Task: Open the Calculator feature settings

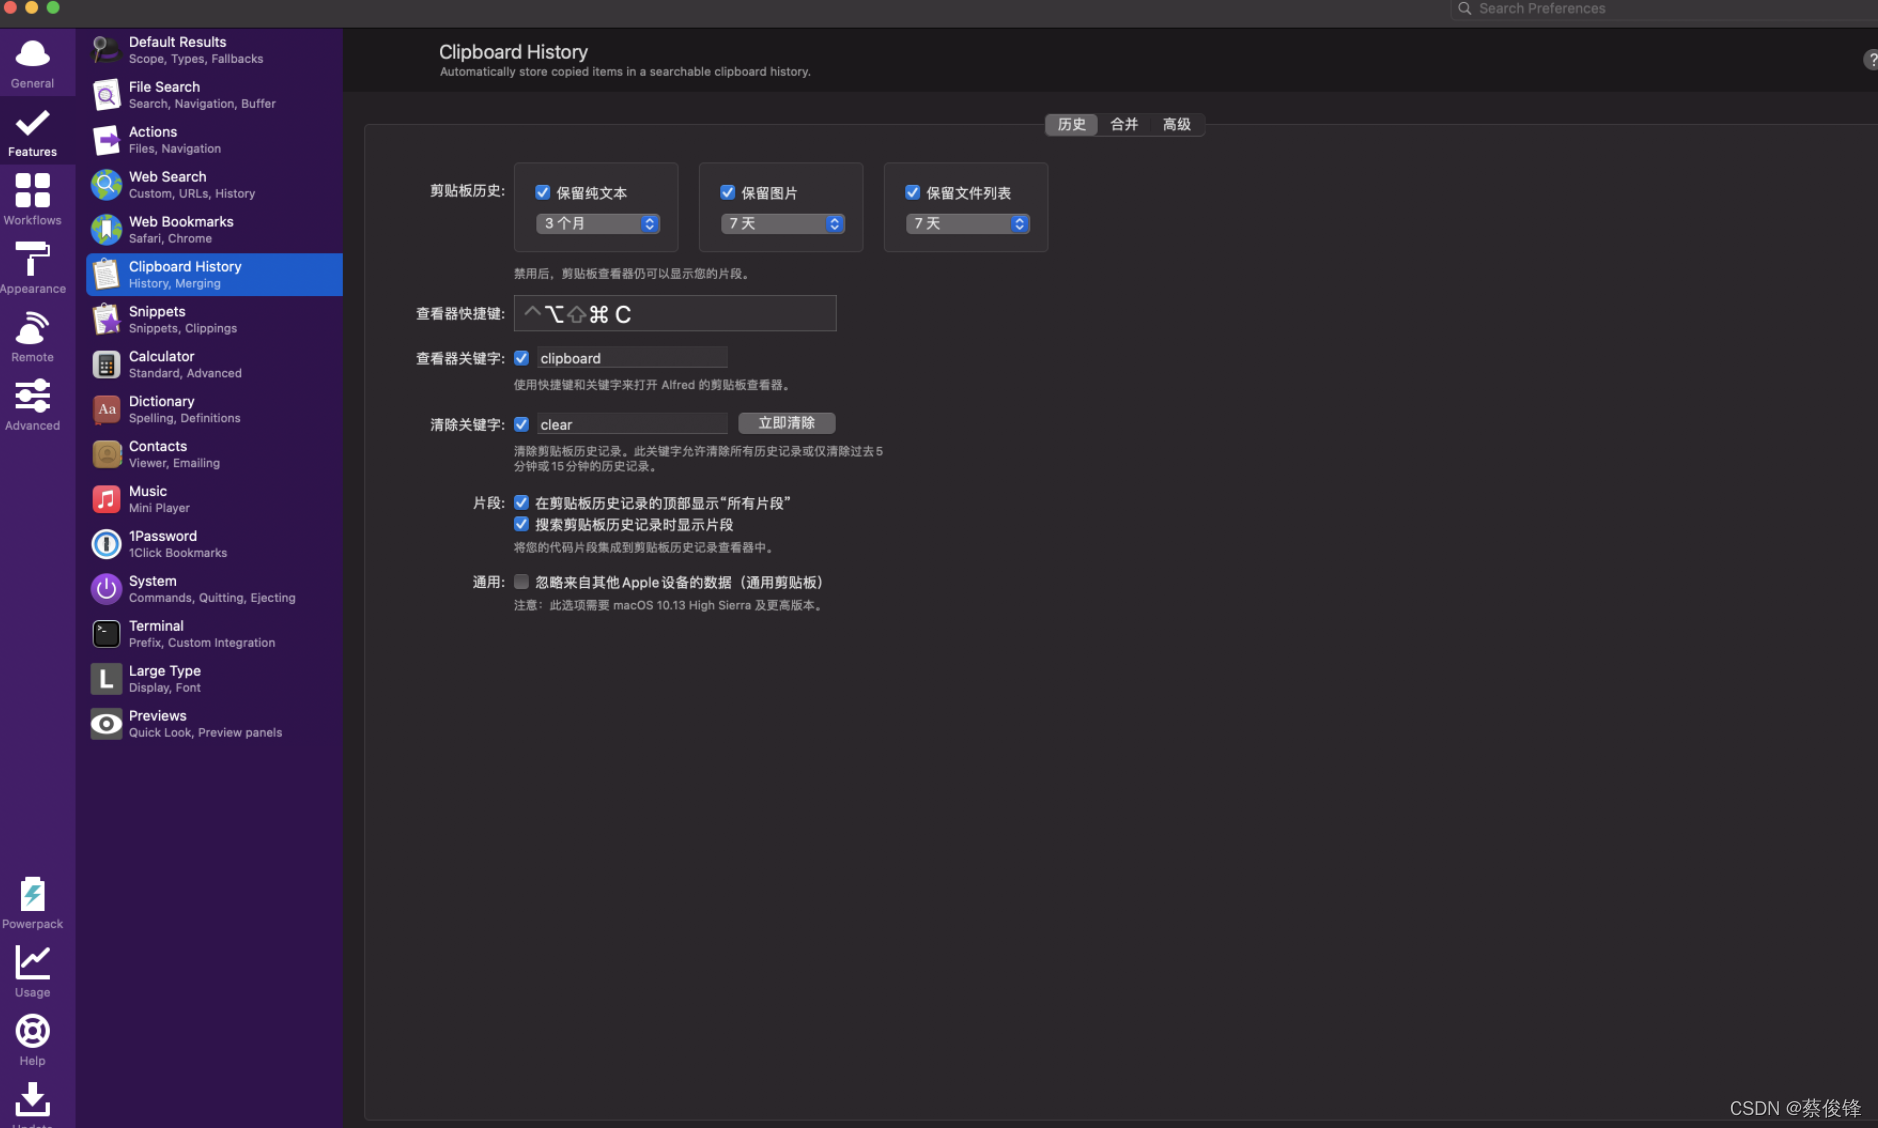Action: (210, 363)
